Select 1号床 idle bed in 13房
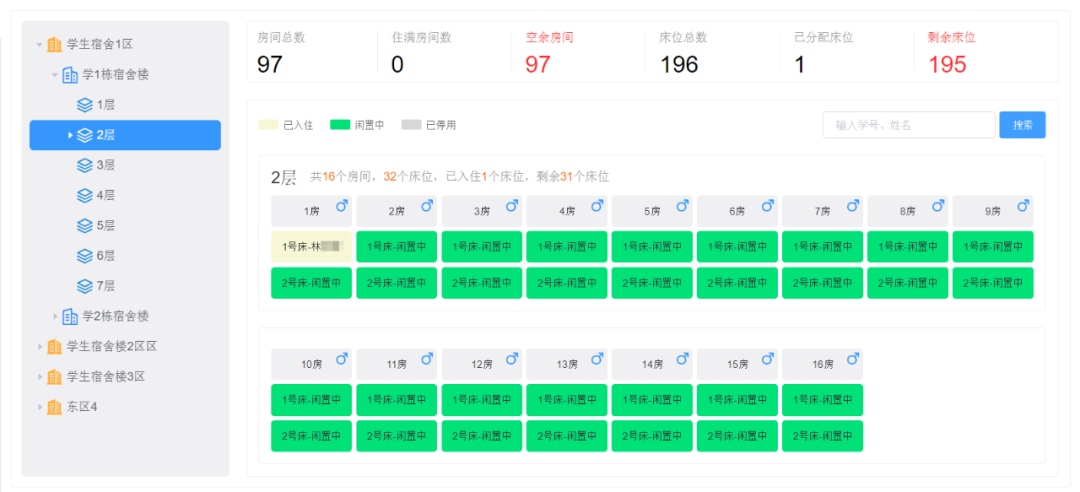This screenshot has width=1080, height=492. [x=567, y=400]
